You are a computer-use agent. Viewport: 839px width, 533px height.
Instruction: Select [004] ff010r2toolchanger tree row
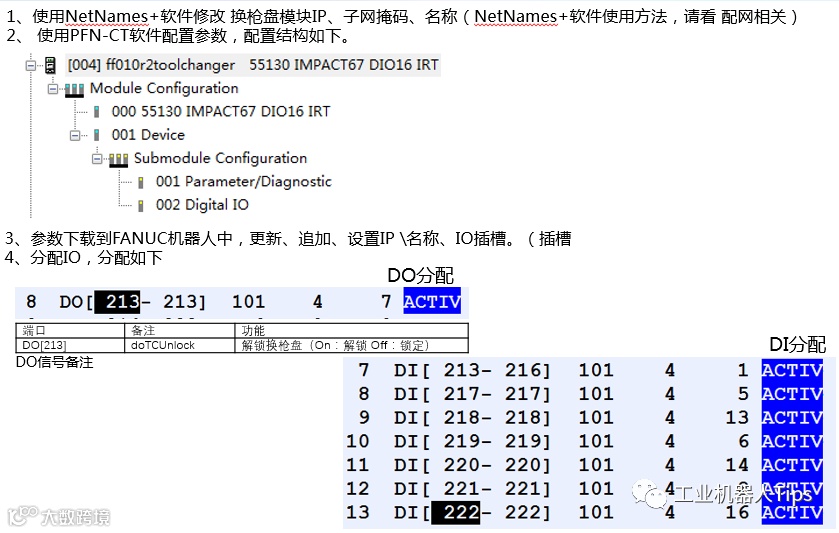(x=253, y=65)
